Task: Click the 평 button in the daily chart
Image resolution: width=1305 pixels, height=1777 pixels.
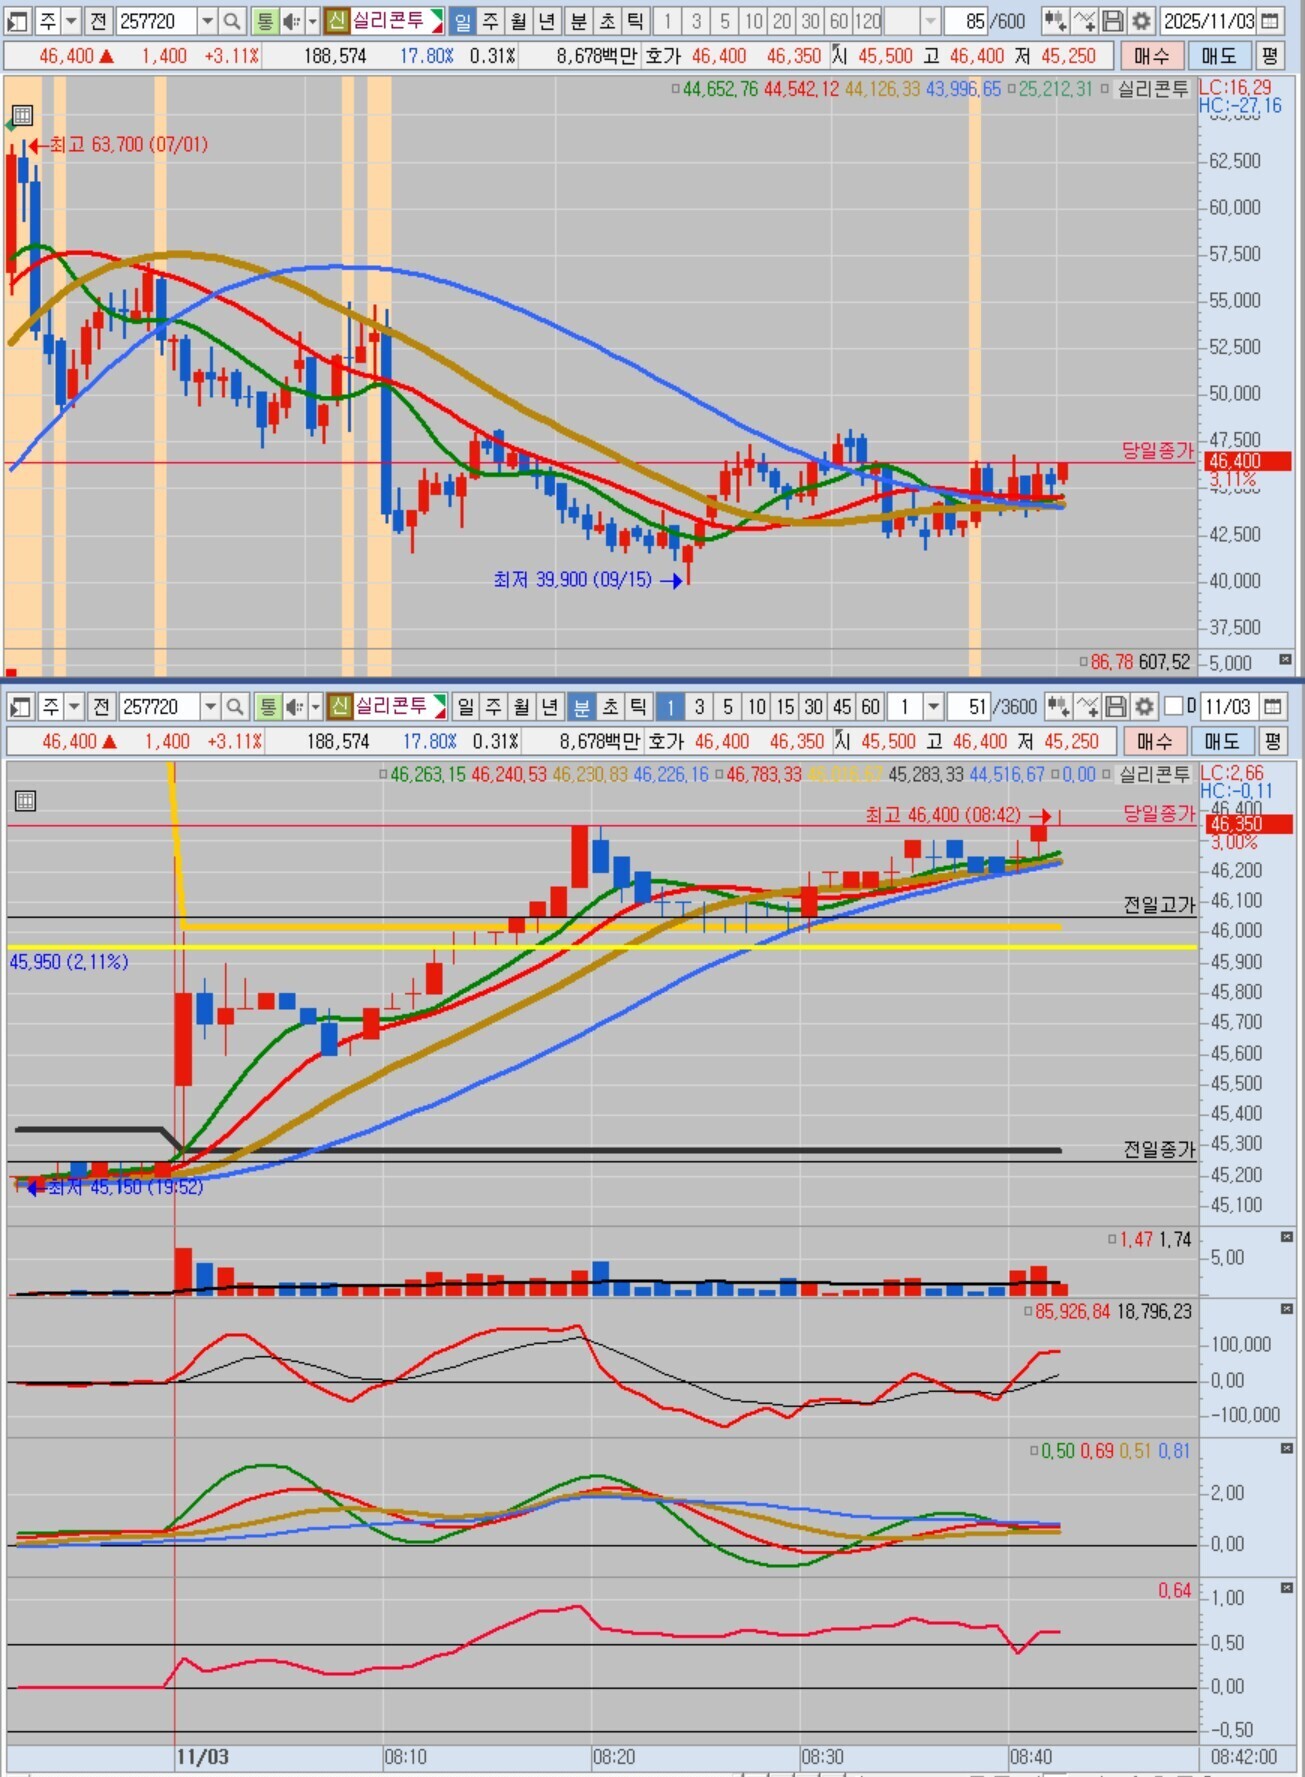Action: coord(1270,56)
